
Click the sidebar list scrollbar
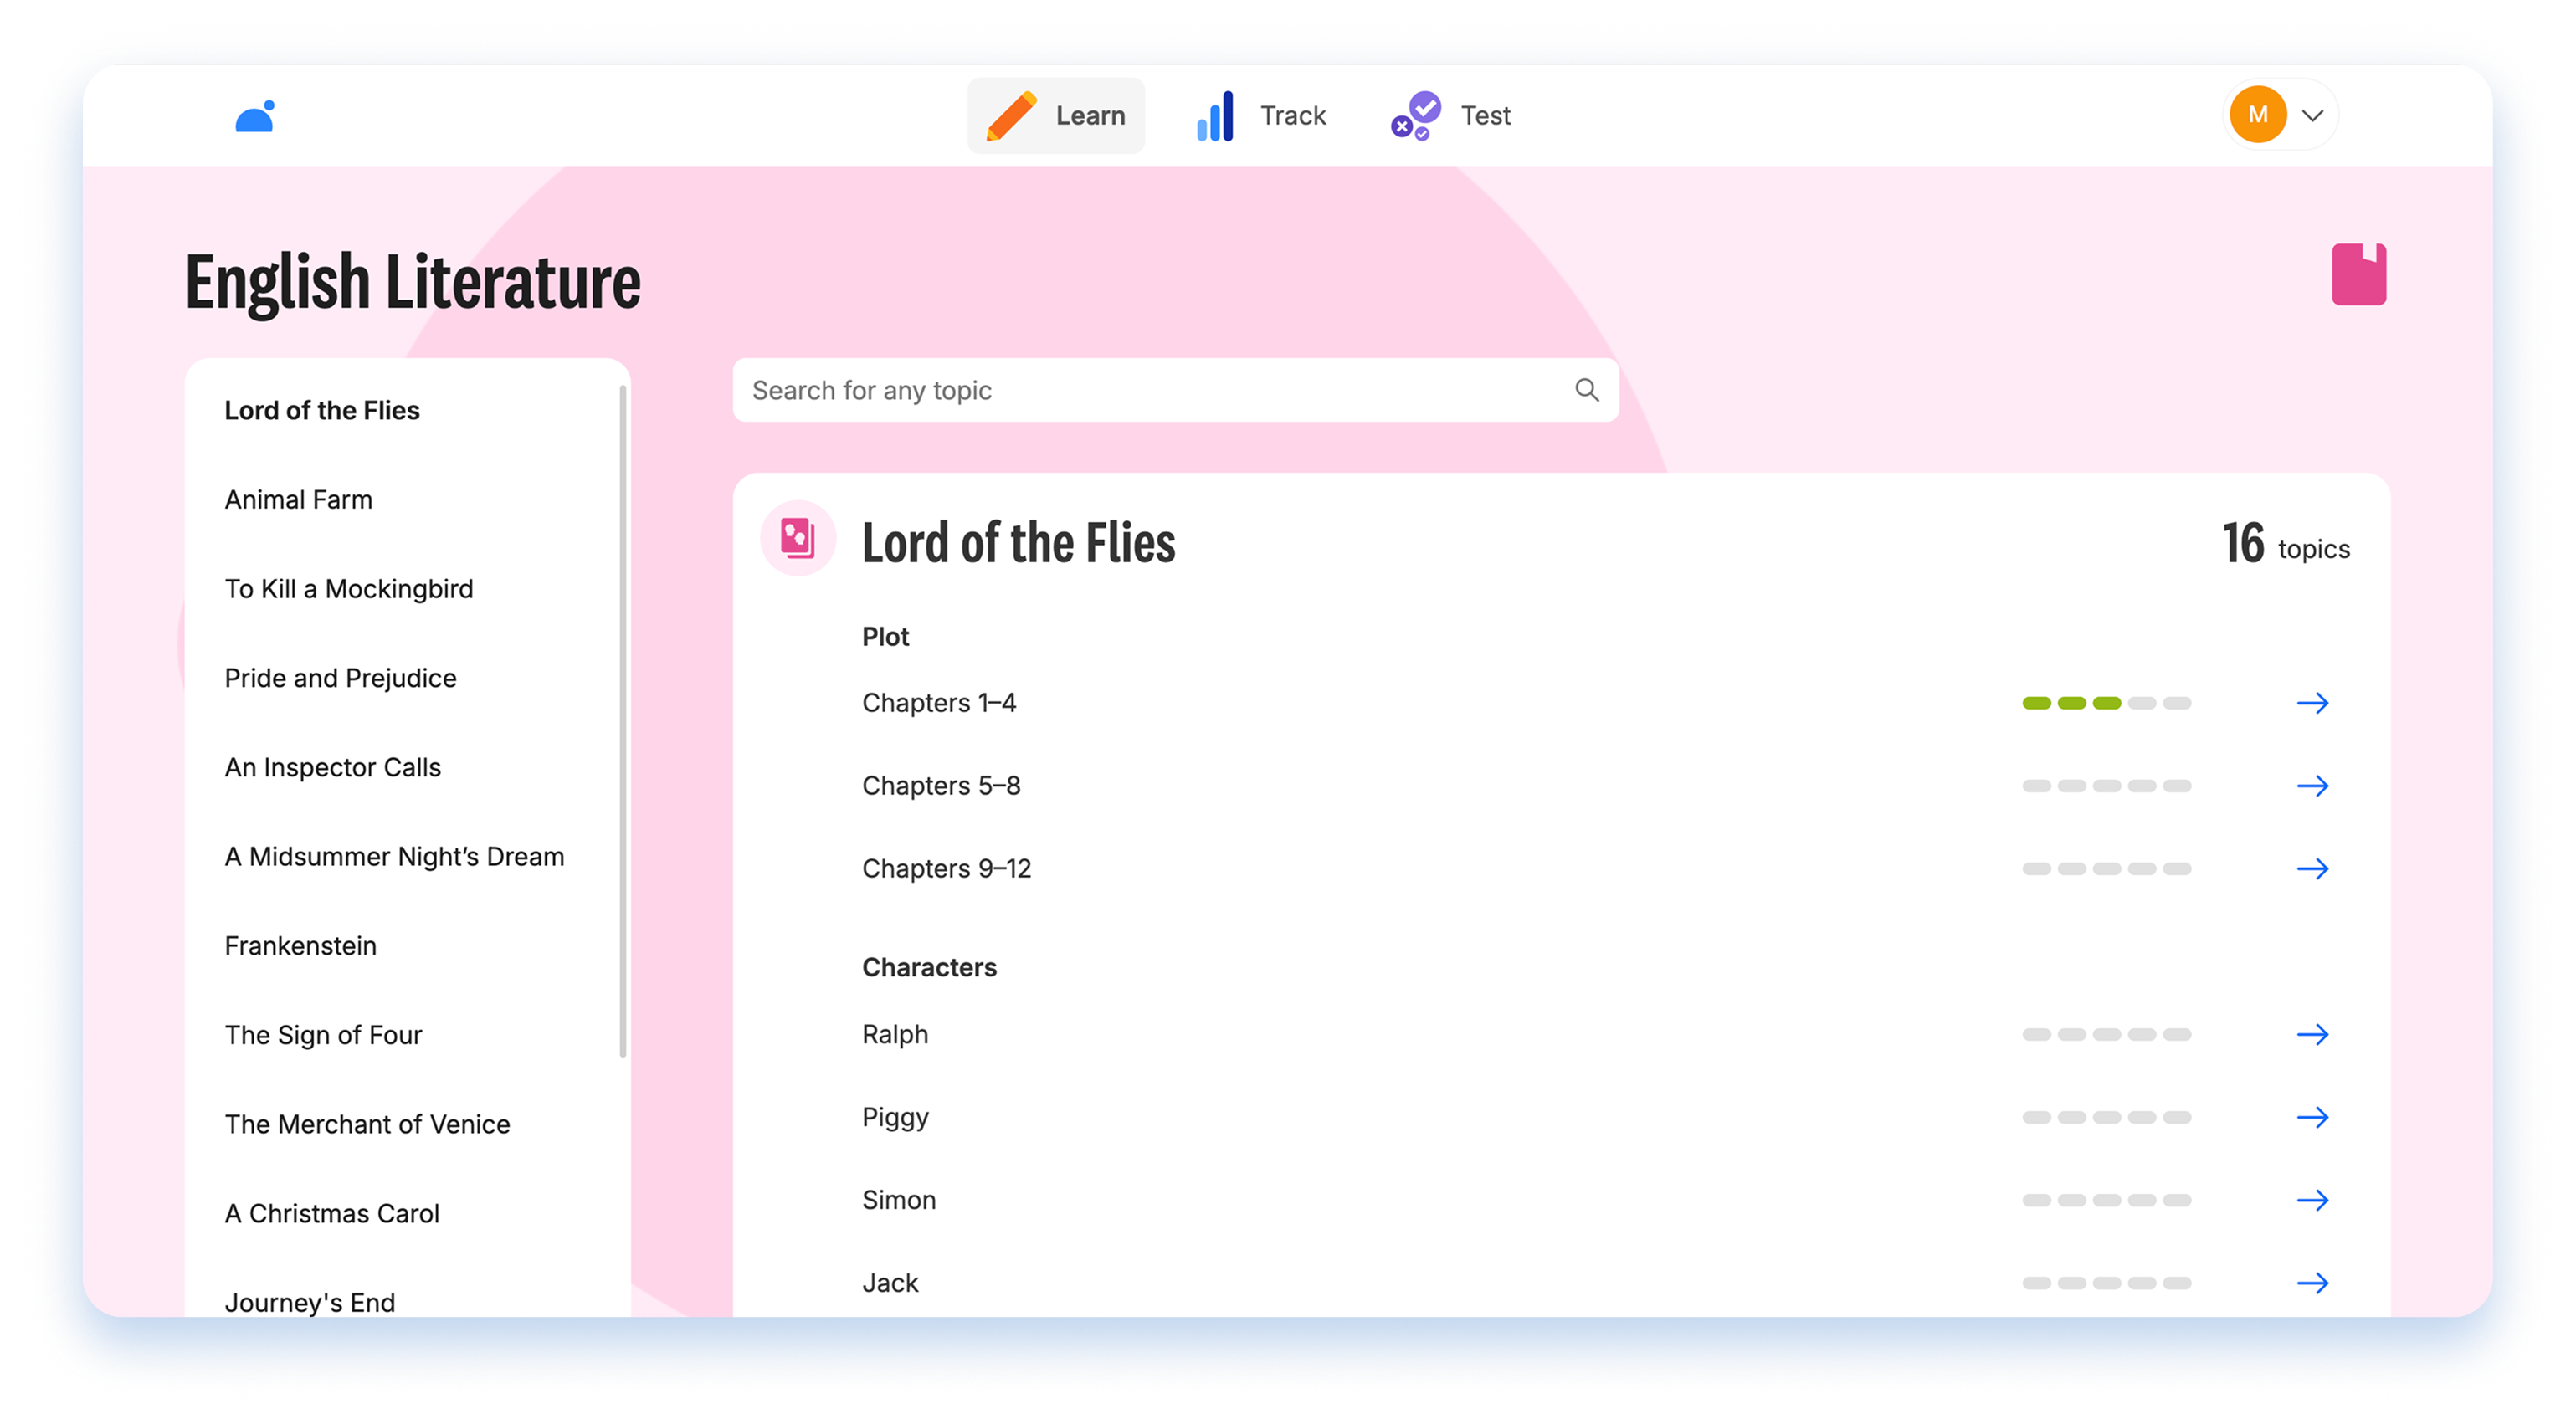click(623, 720)
